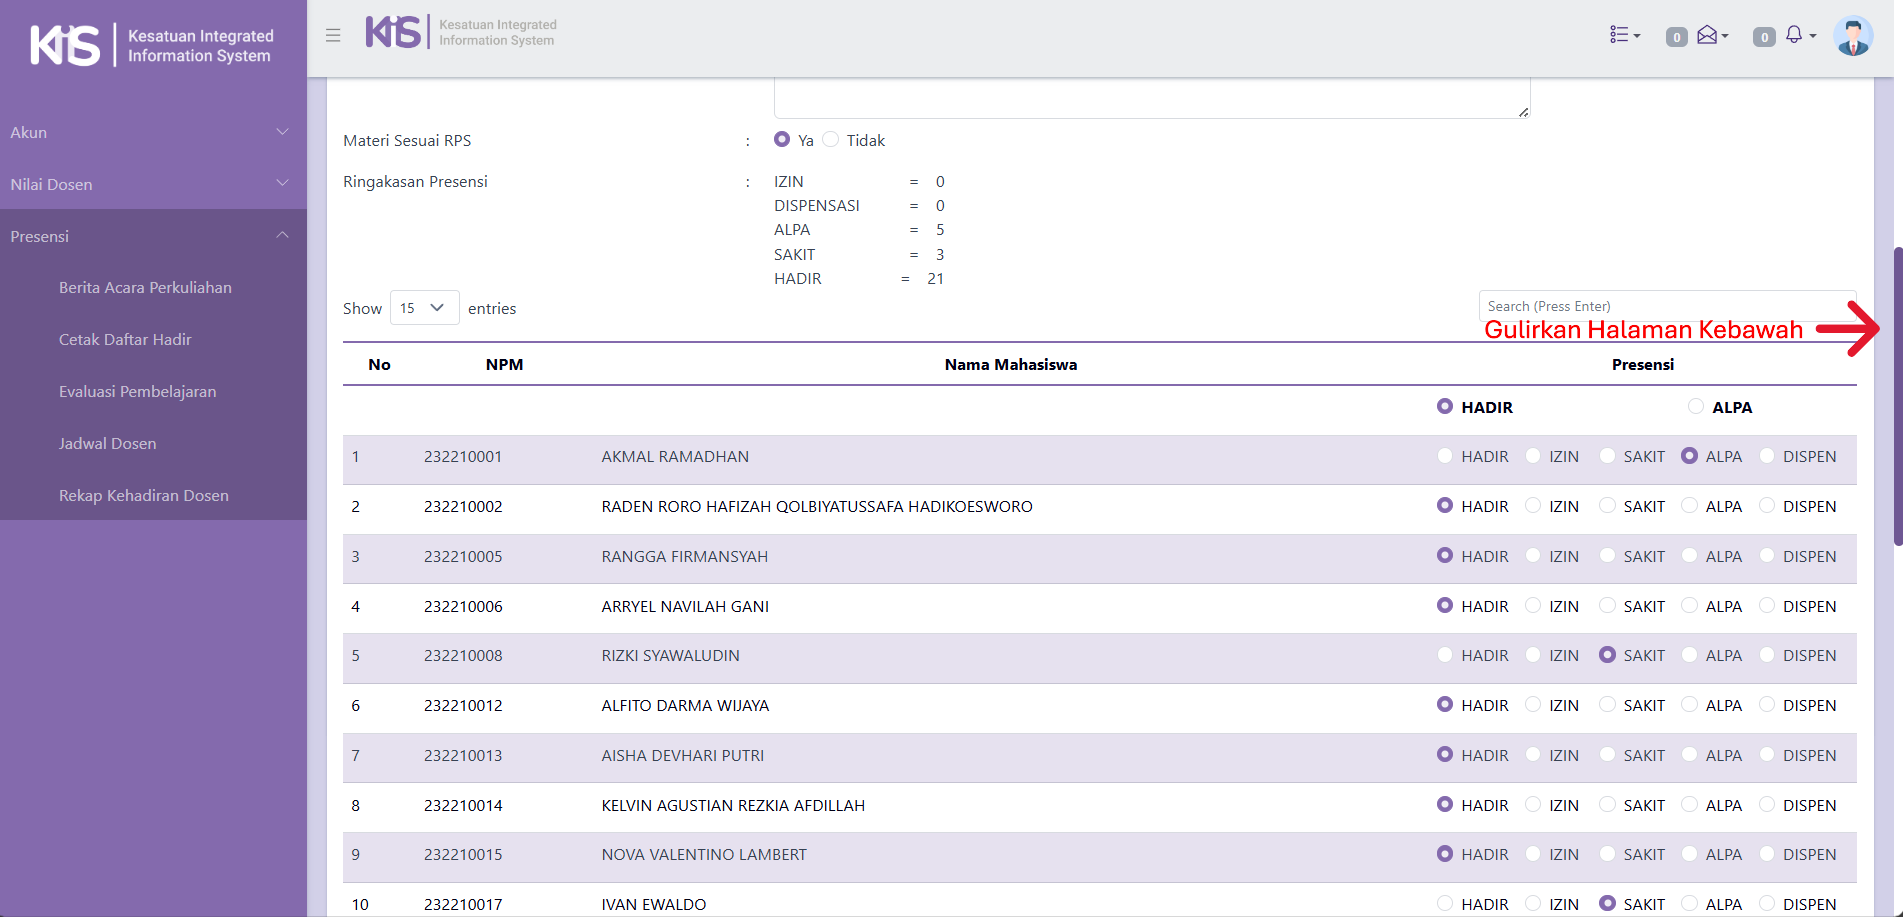Mark Akmal Ramadhan as HADIR

(x=1445, y=456)
